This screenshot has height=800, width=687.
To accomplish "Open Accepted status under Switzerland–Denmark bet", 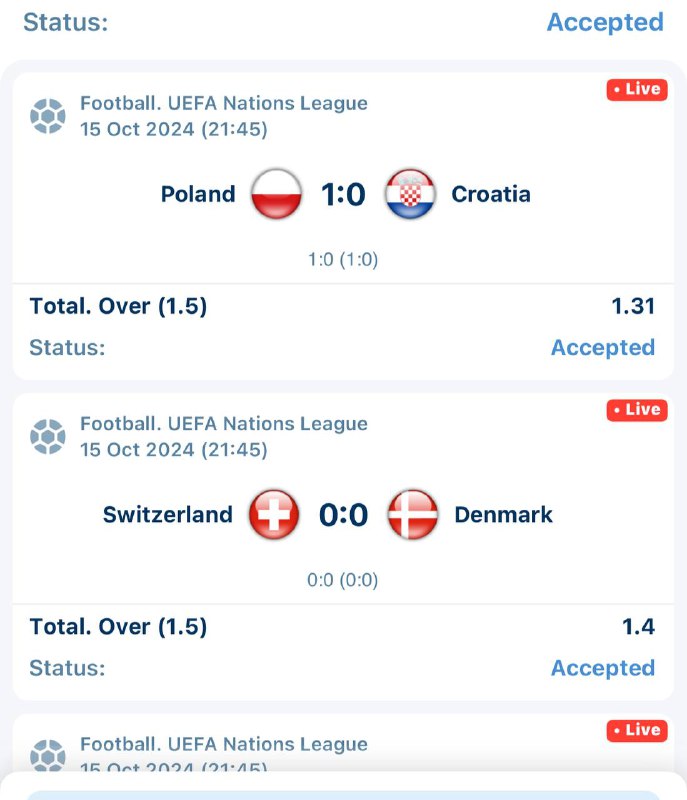I will point(603,668).
